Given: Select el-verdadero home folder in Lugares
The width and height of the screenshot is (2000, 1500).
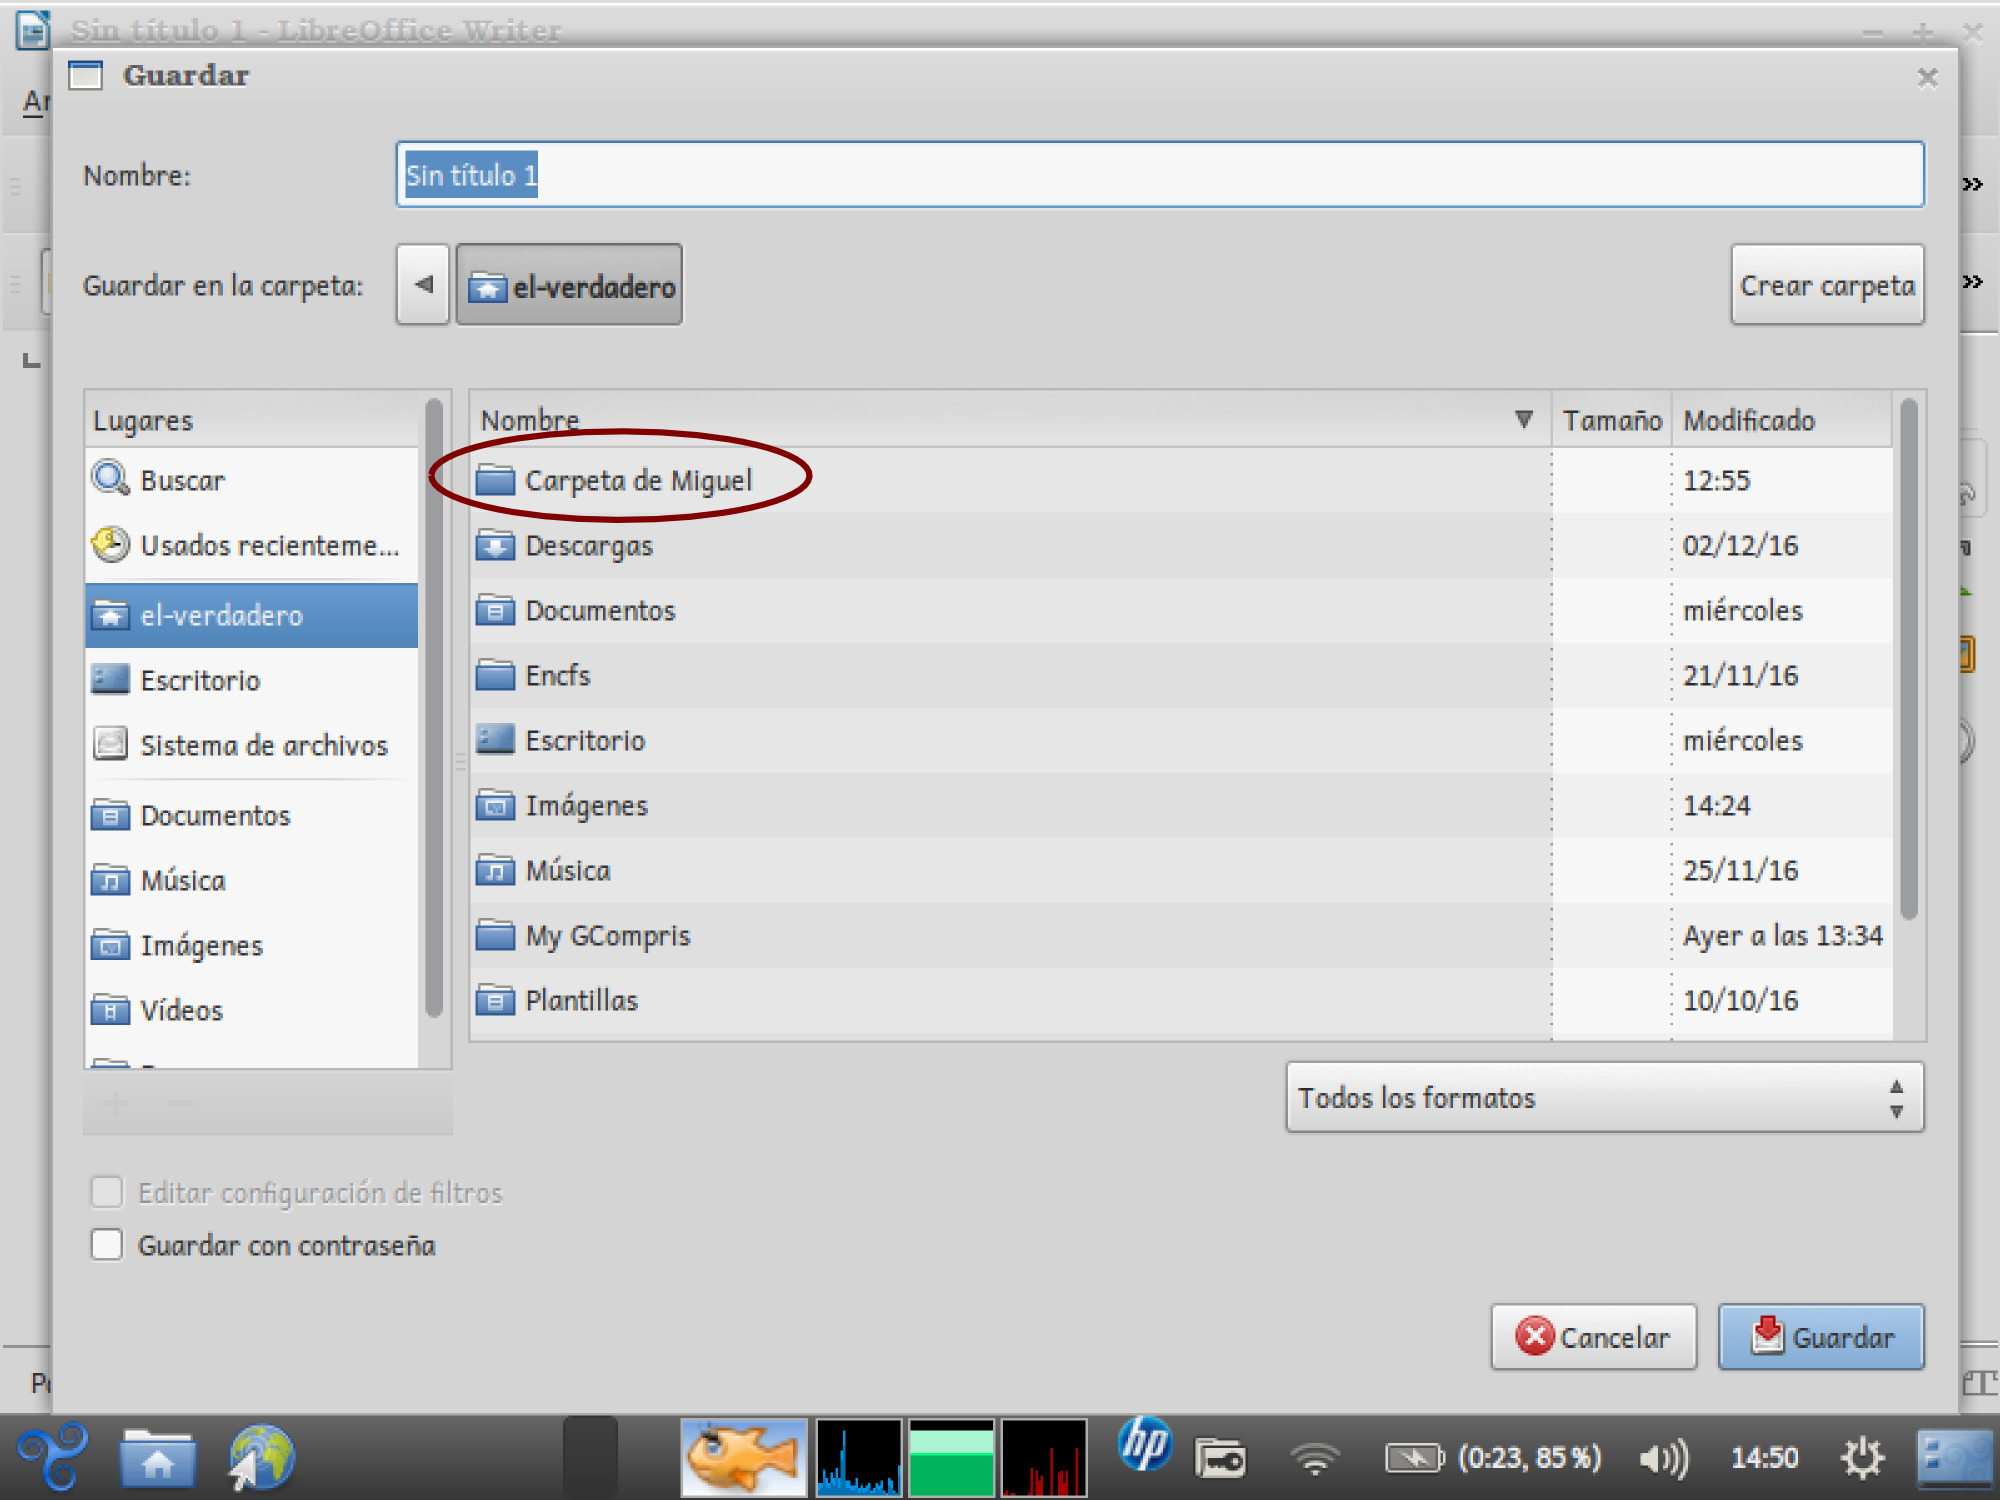Looking at the screenshot, I should pyautogui.click(x=251, y=615).
